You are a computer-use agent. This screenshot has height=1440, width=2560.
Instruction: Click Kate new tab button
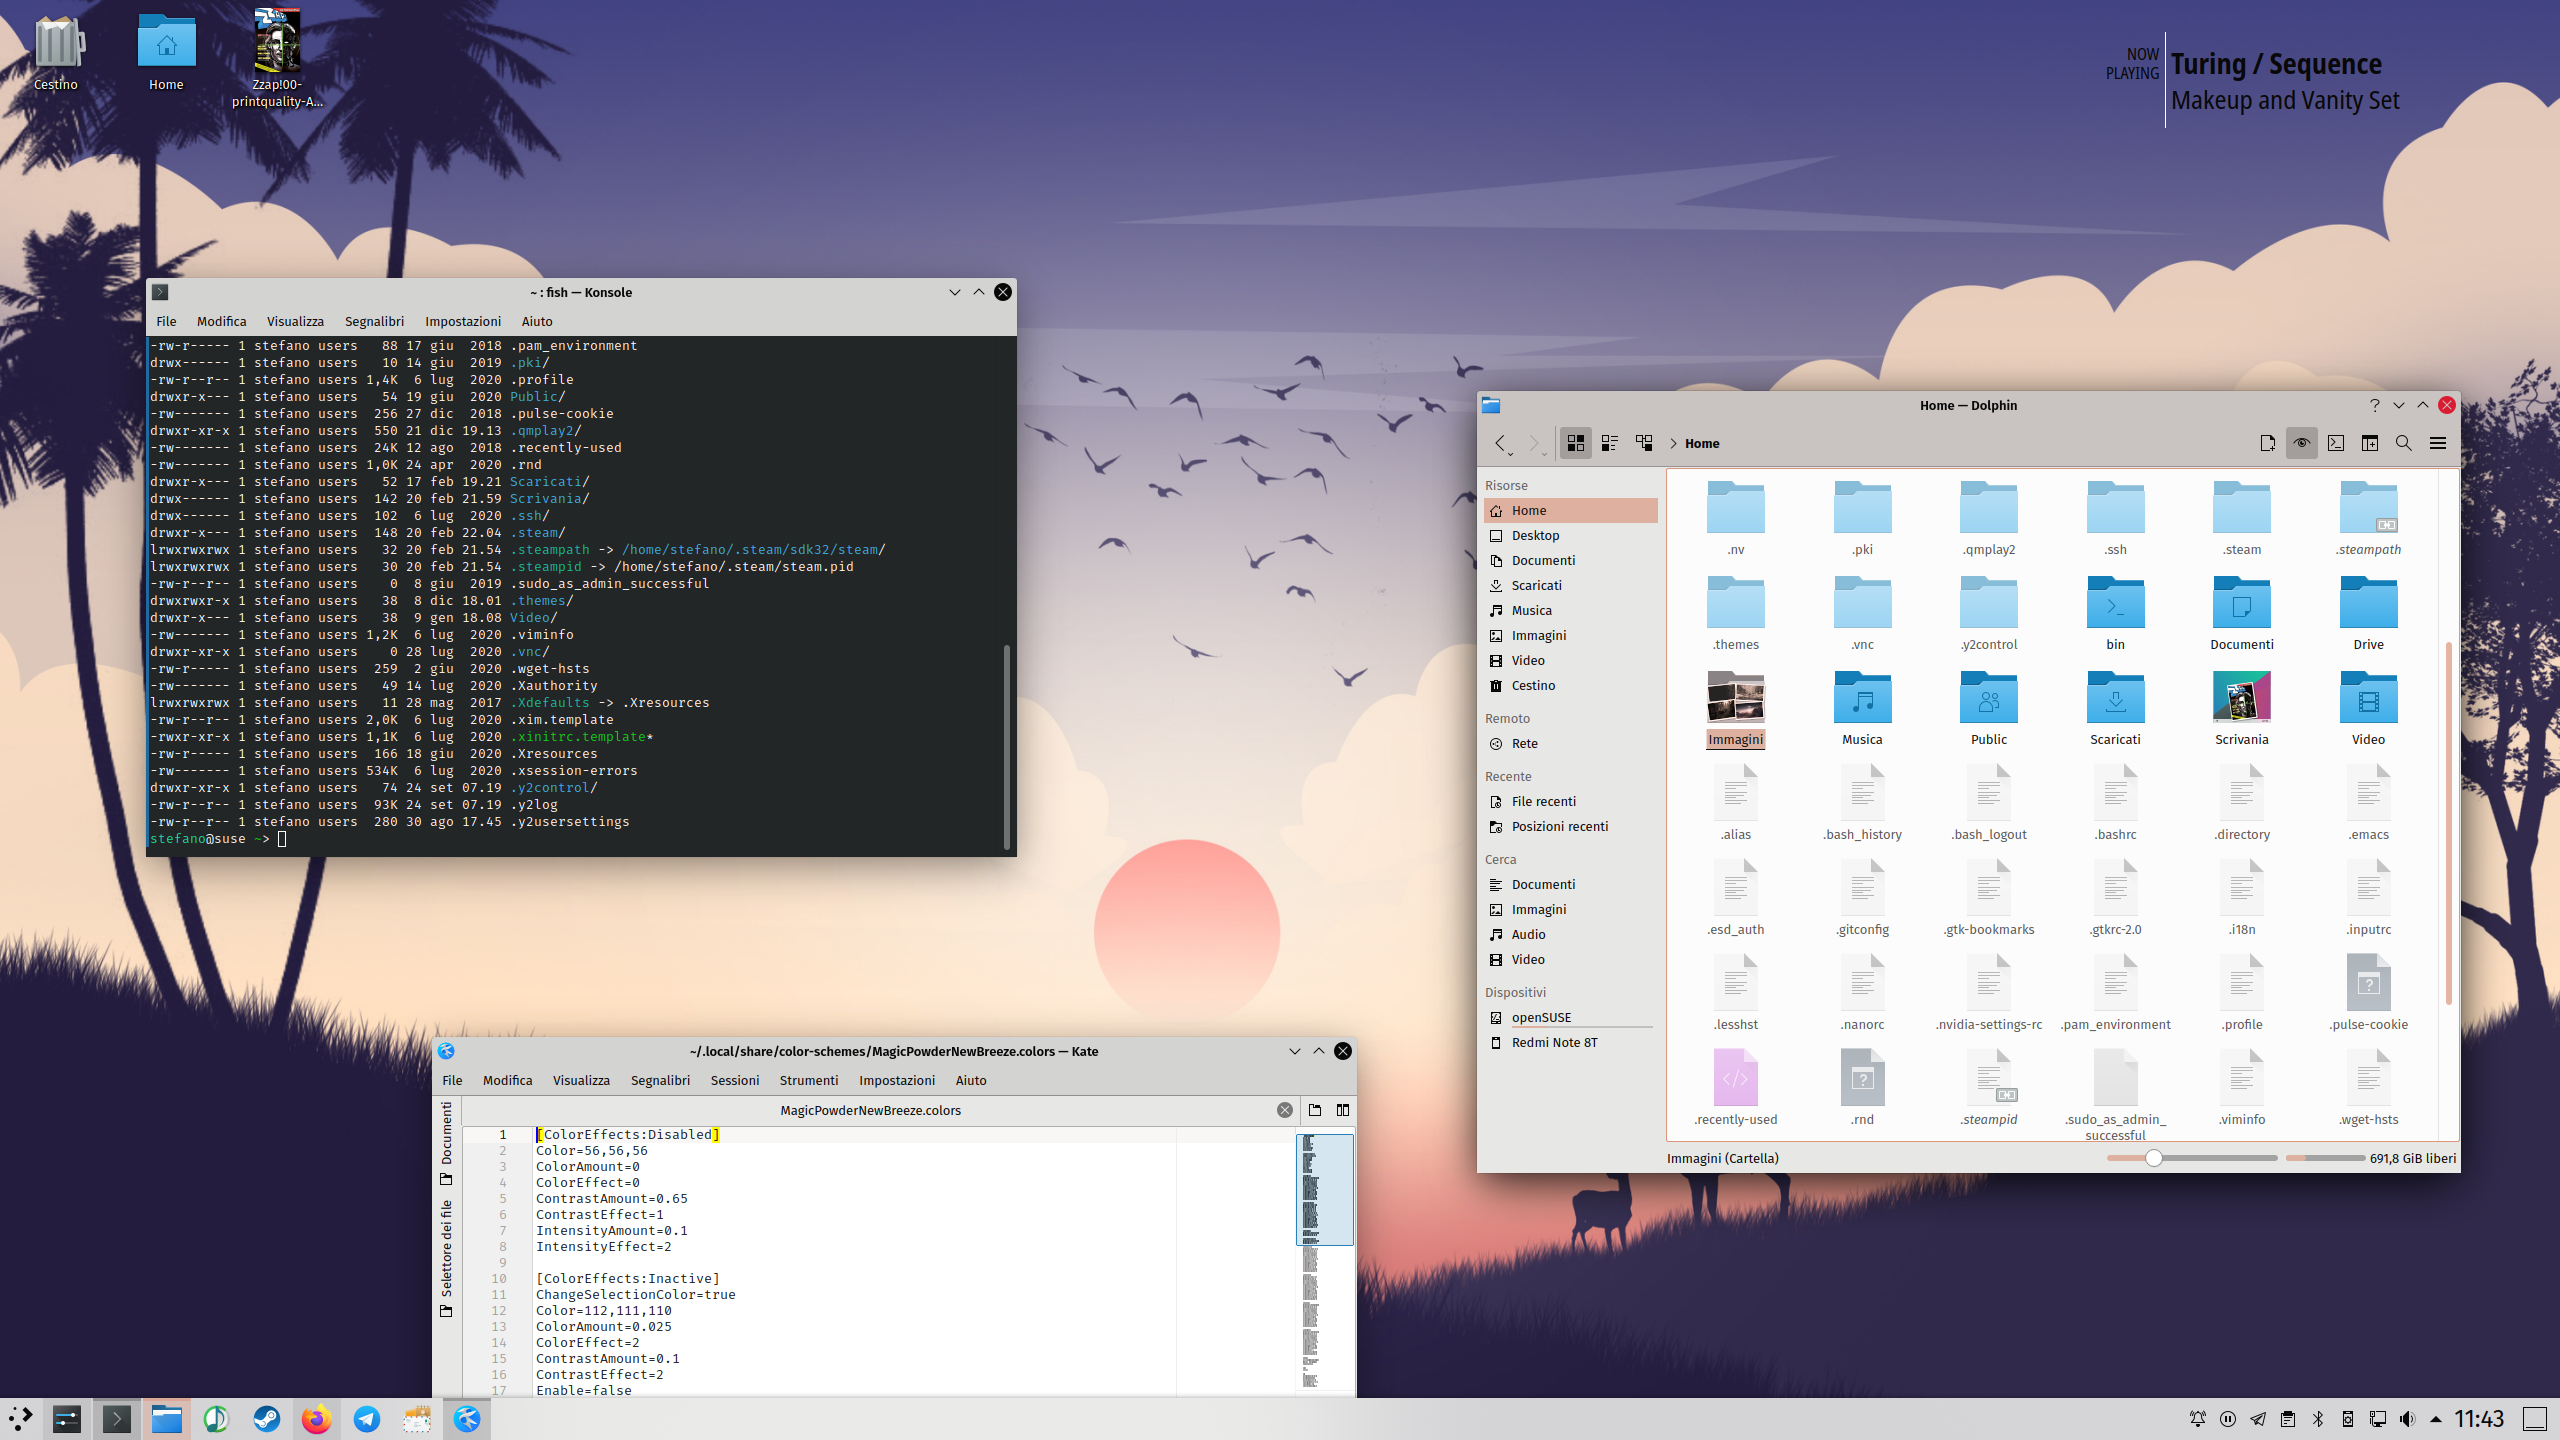tap(1314, 1110)
